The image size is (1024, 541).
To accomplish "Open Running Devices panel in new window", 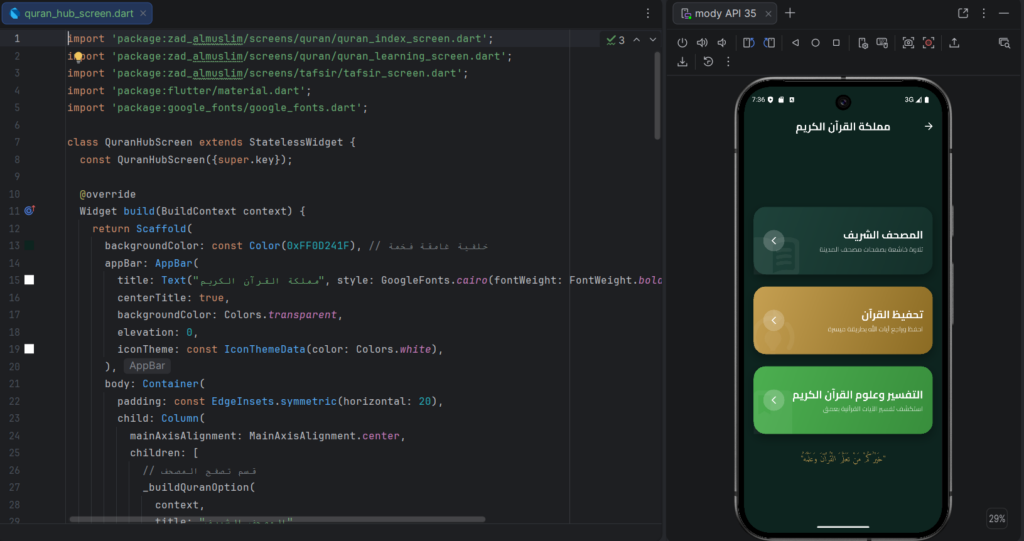I will click(x=963, y=13).
